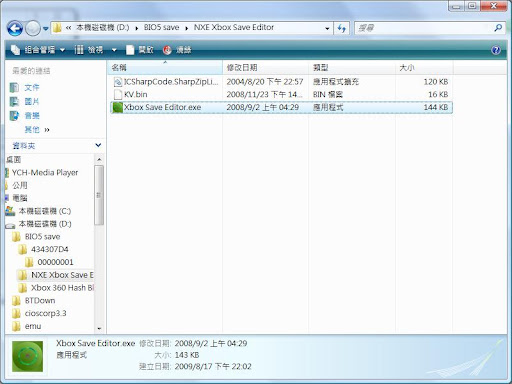
Task: Select the emu folder in the tree
Action: coord(33,326)
